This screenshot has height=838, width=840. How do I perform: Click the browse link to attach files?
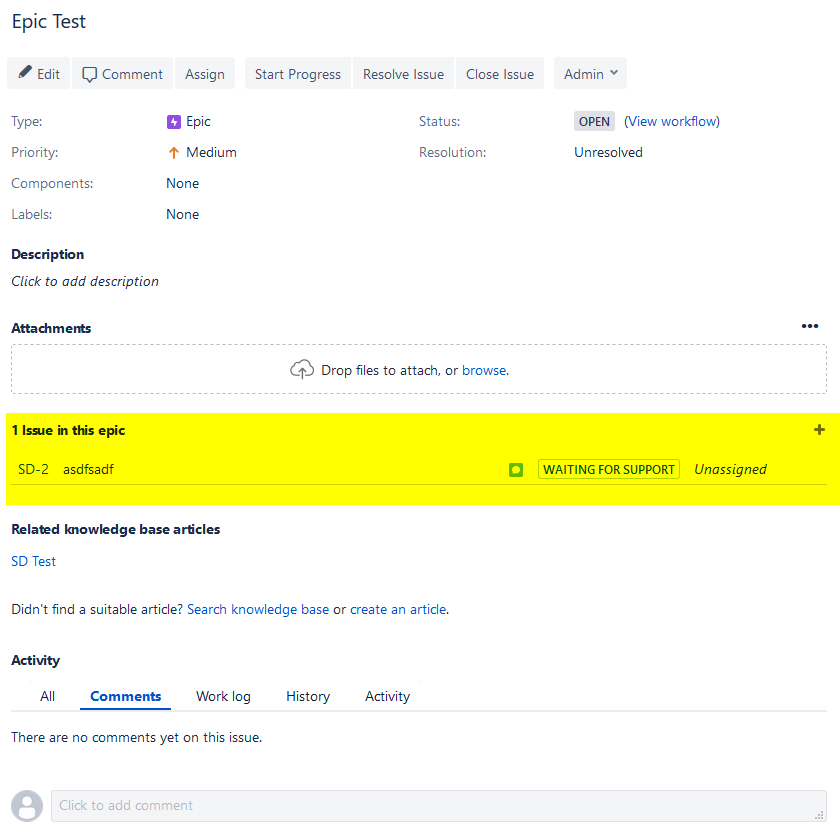[x=485, y=370]
